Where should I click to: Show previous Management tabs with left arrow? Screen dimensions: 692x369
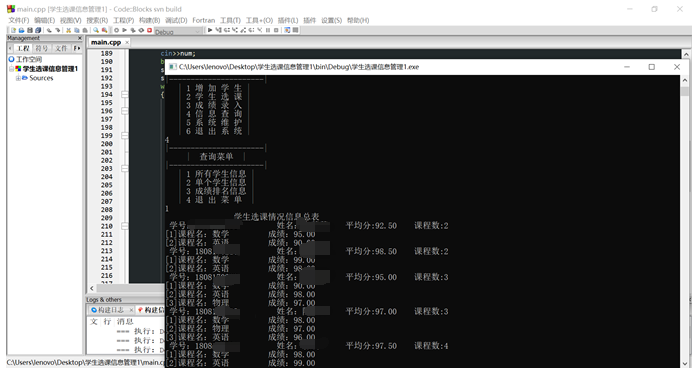click(10, 48)
